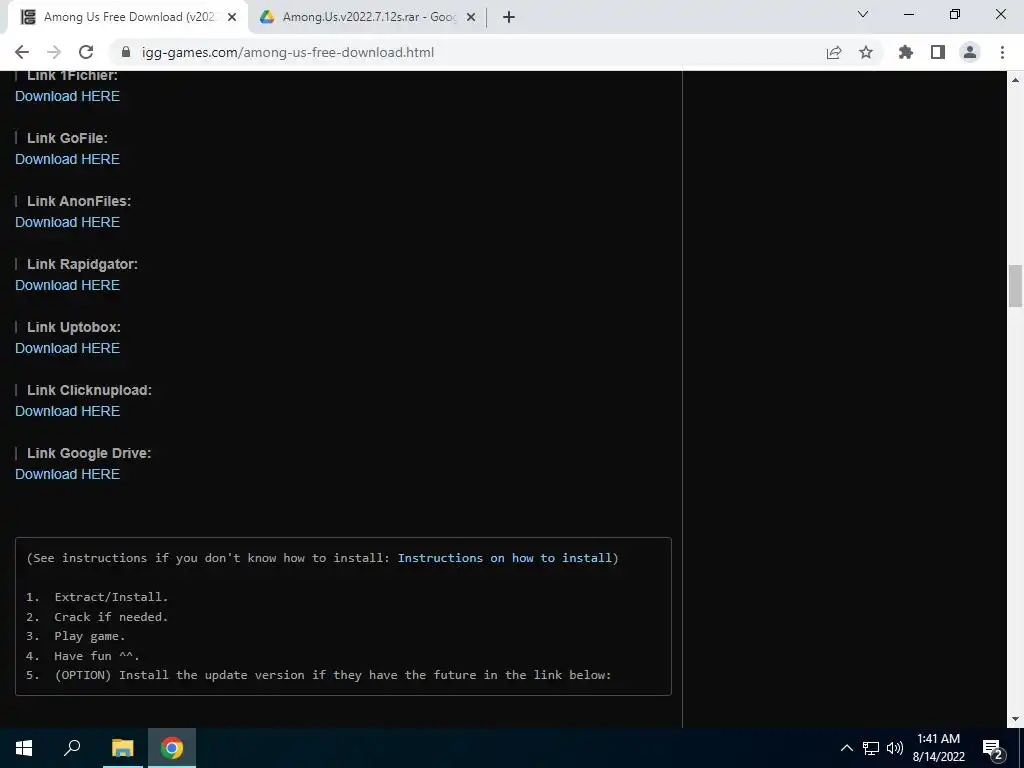Screen dimensions: 1024x768
Task: Open Instructions on how to install link
Action: pyautogui.click(x=505, y=558)
